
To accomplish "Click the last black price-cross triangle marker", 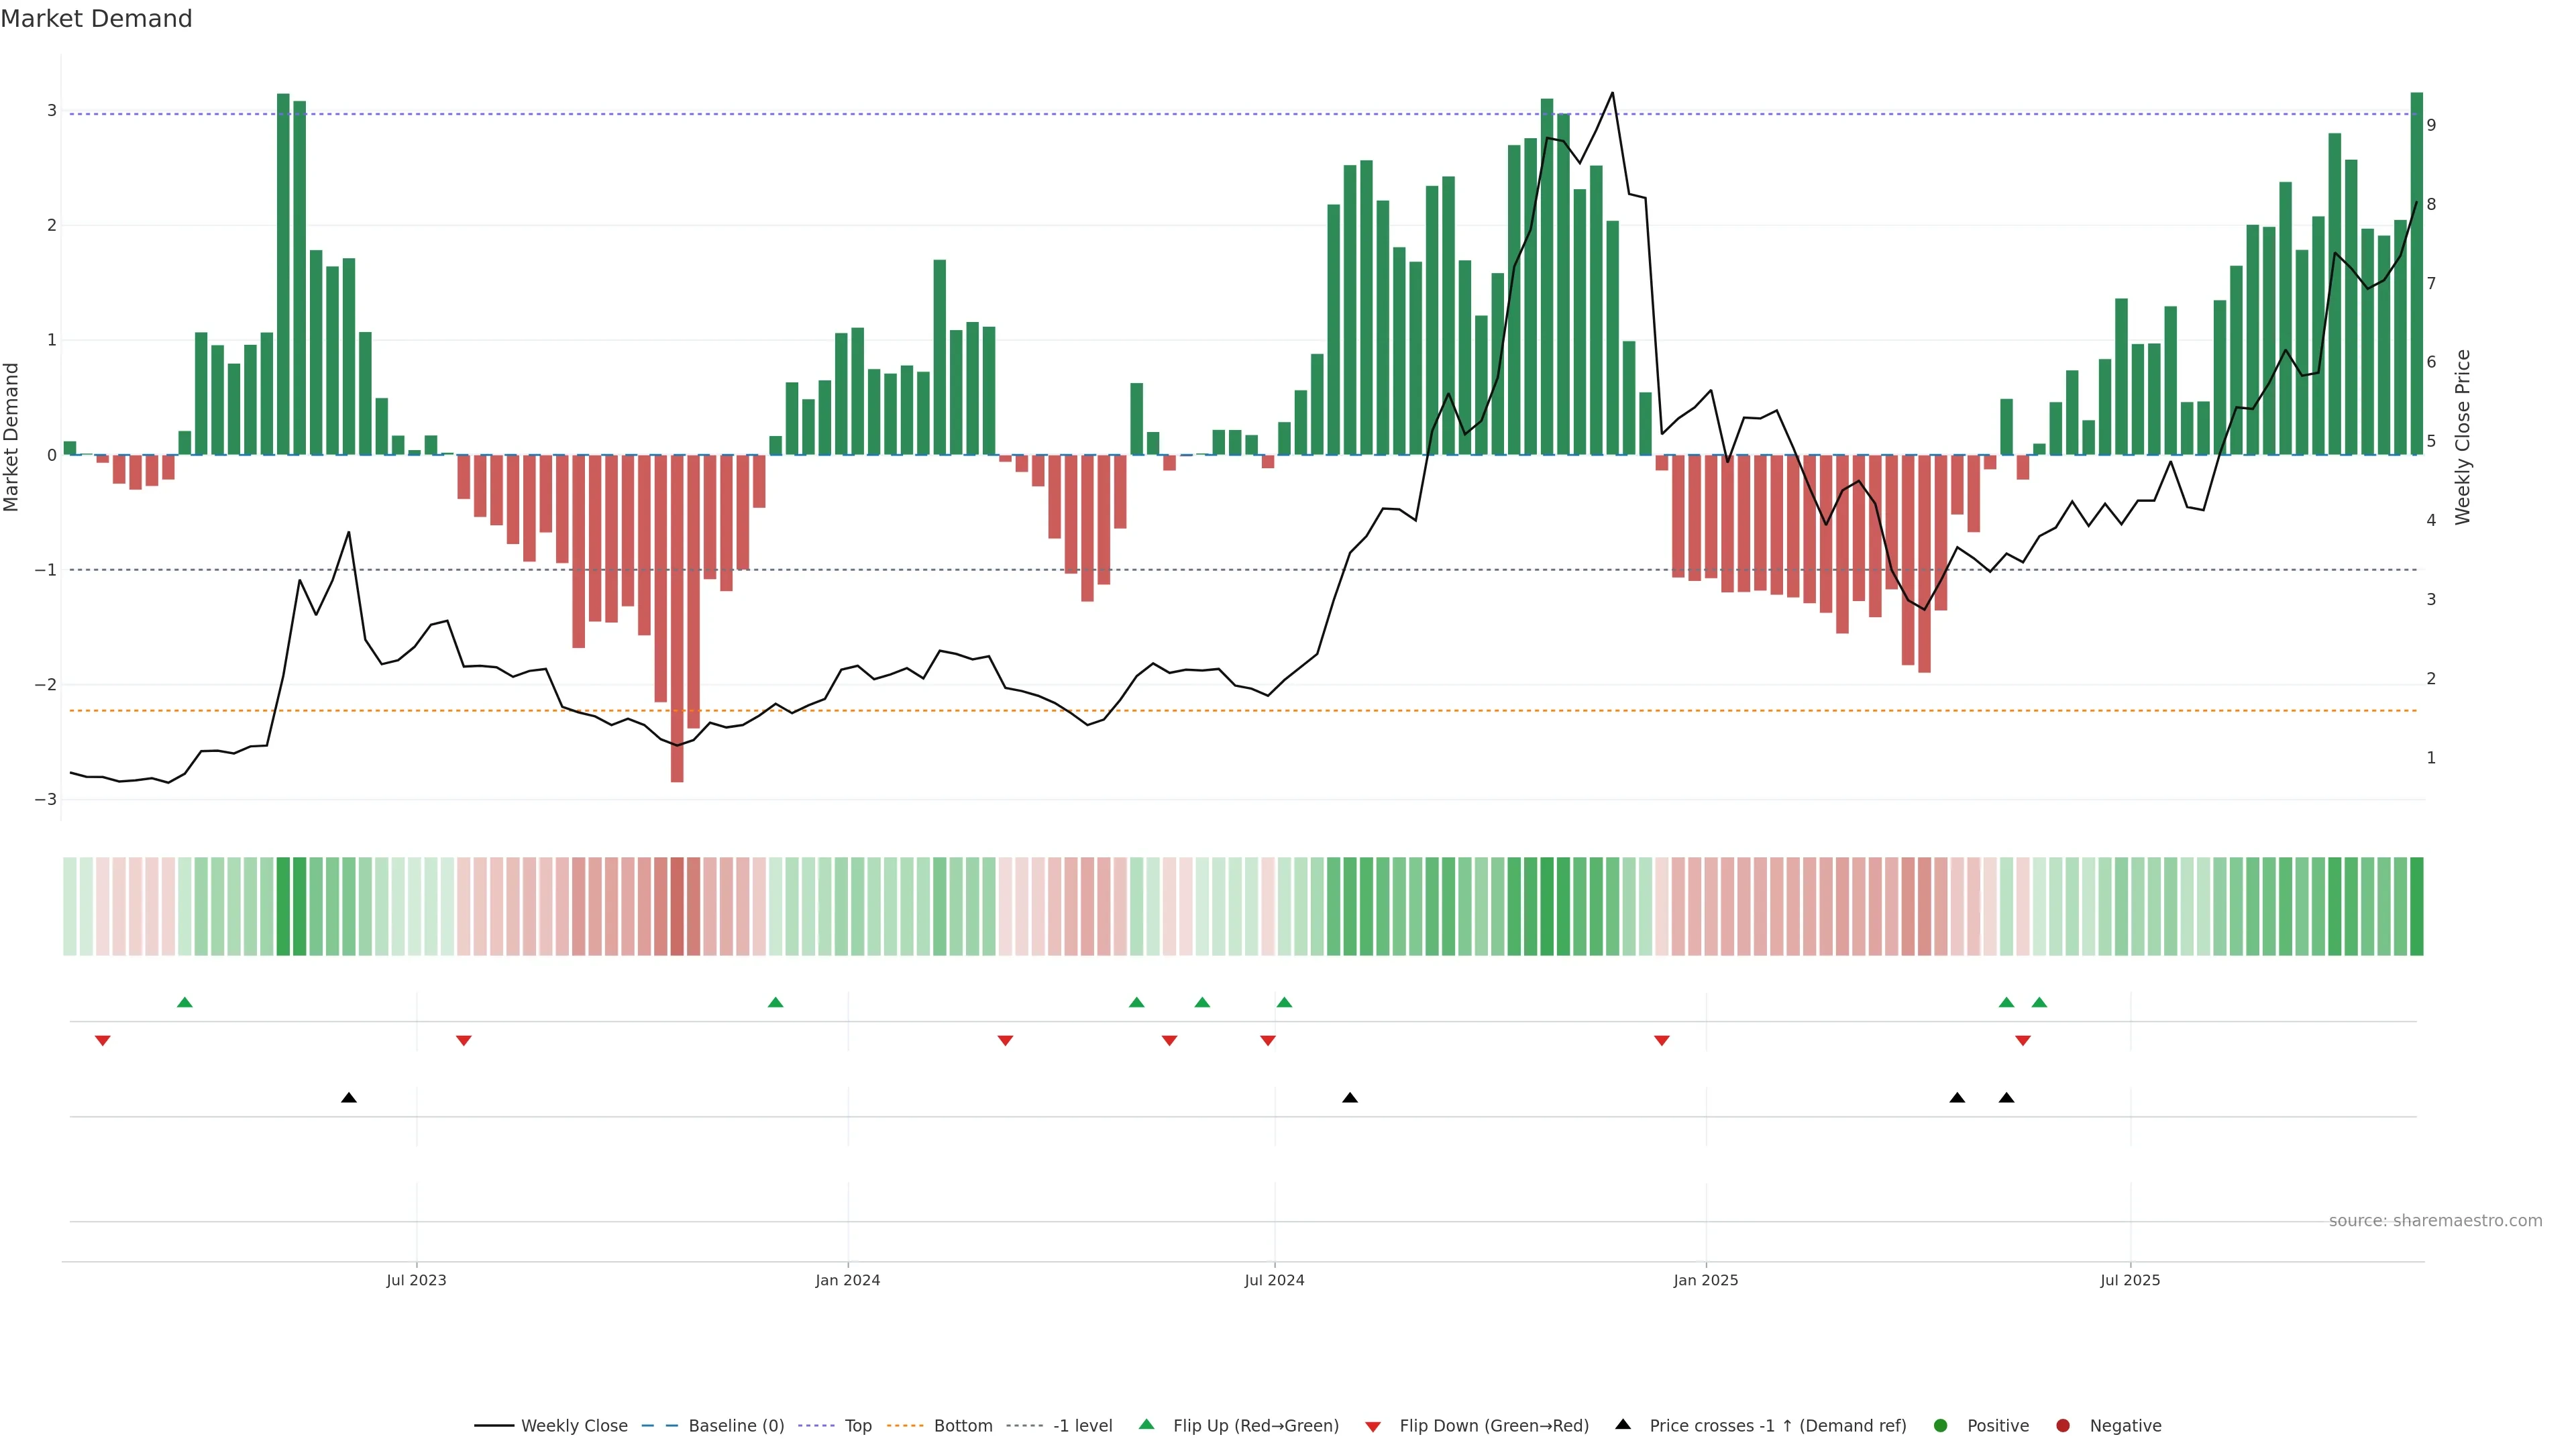I will [x=2006, y=1098].
